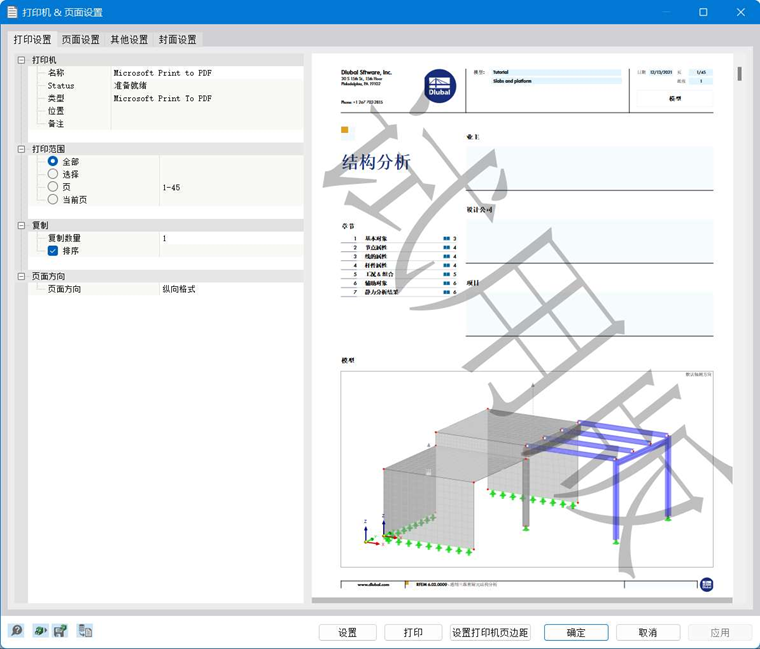This screenshot has width=760, height=649.
Task: Click the 复制数量 value field
Action: [231, 238]
